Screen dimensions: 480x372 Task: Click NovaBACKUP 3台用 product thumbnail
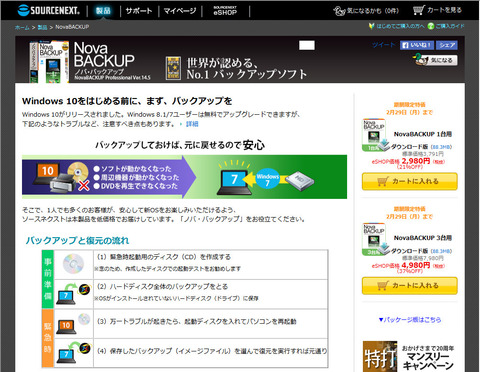click(x=375, y=239)
